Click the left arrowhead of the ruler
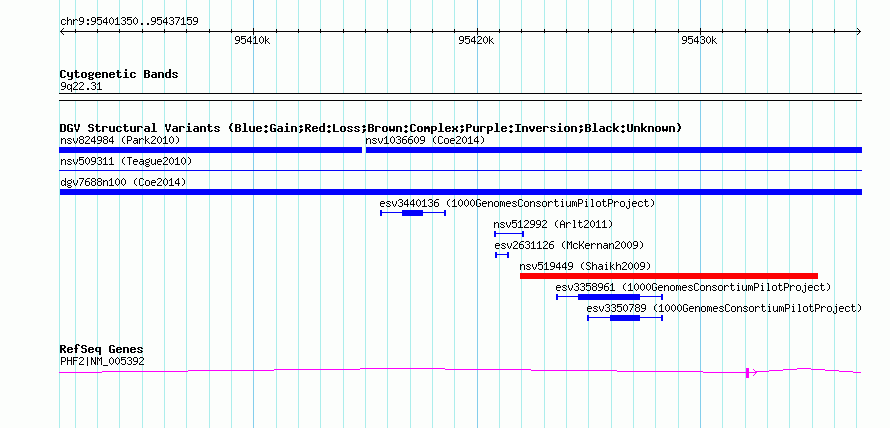The height and width of the screenshot is (428, 890). tap(62, 31)
